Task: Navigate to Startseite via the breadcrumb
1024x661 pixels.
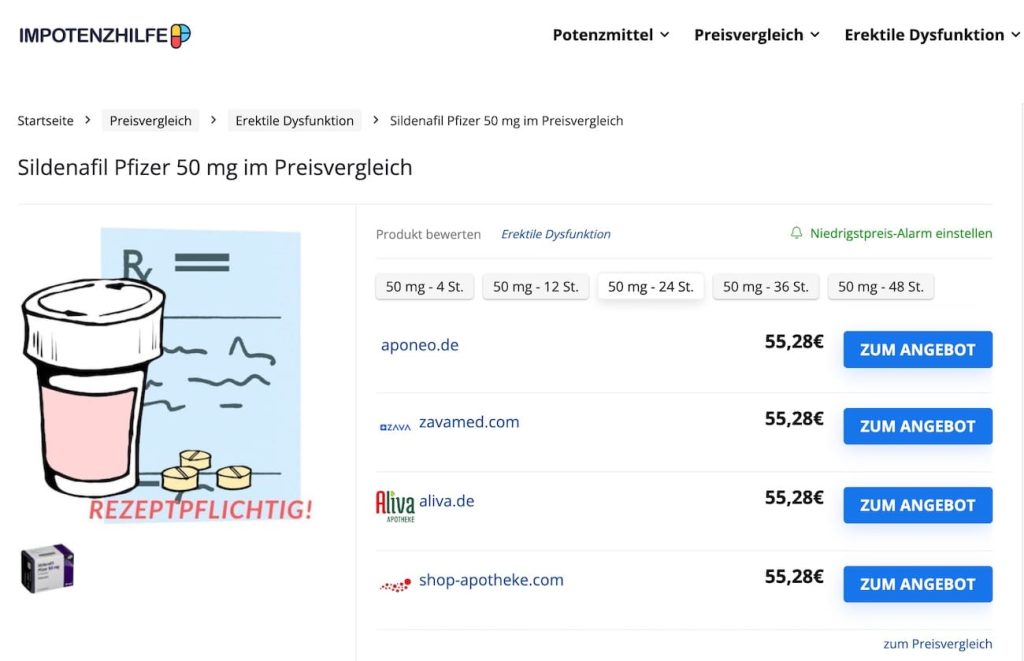Action: [45, 120]
